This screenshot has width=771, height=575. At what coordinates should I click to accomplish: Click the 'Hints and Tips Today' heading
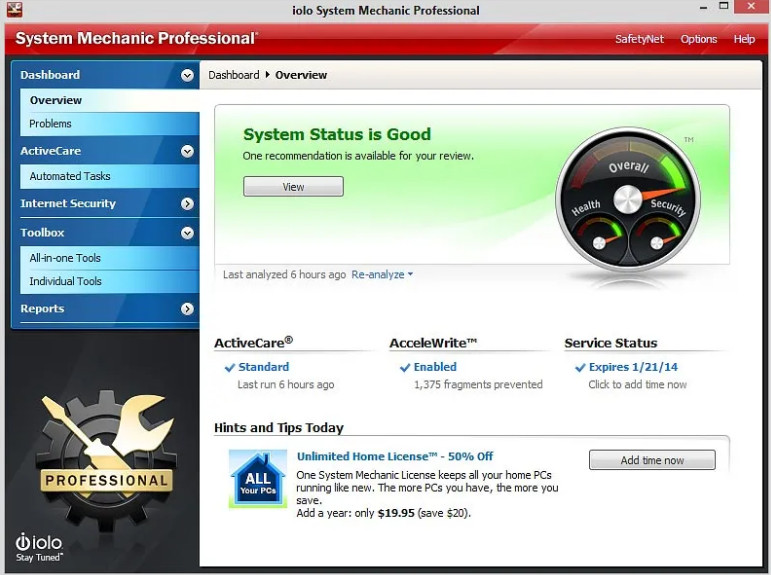pos(279,428)
